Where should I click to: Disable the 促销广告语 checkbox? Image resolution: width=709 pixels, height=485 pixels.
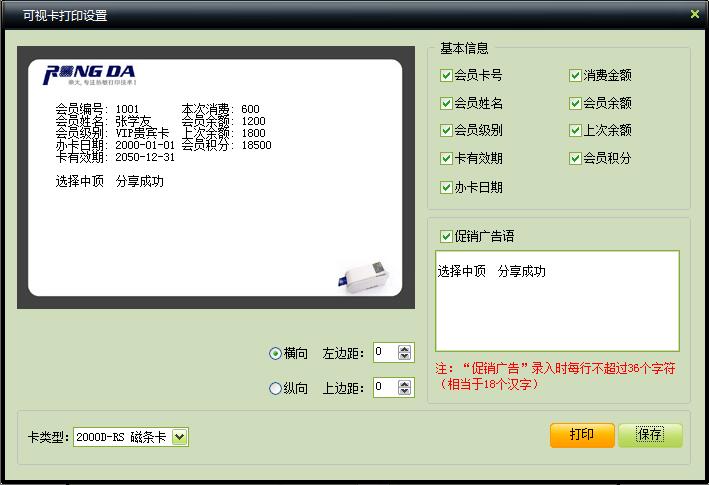446,236
